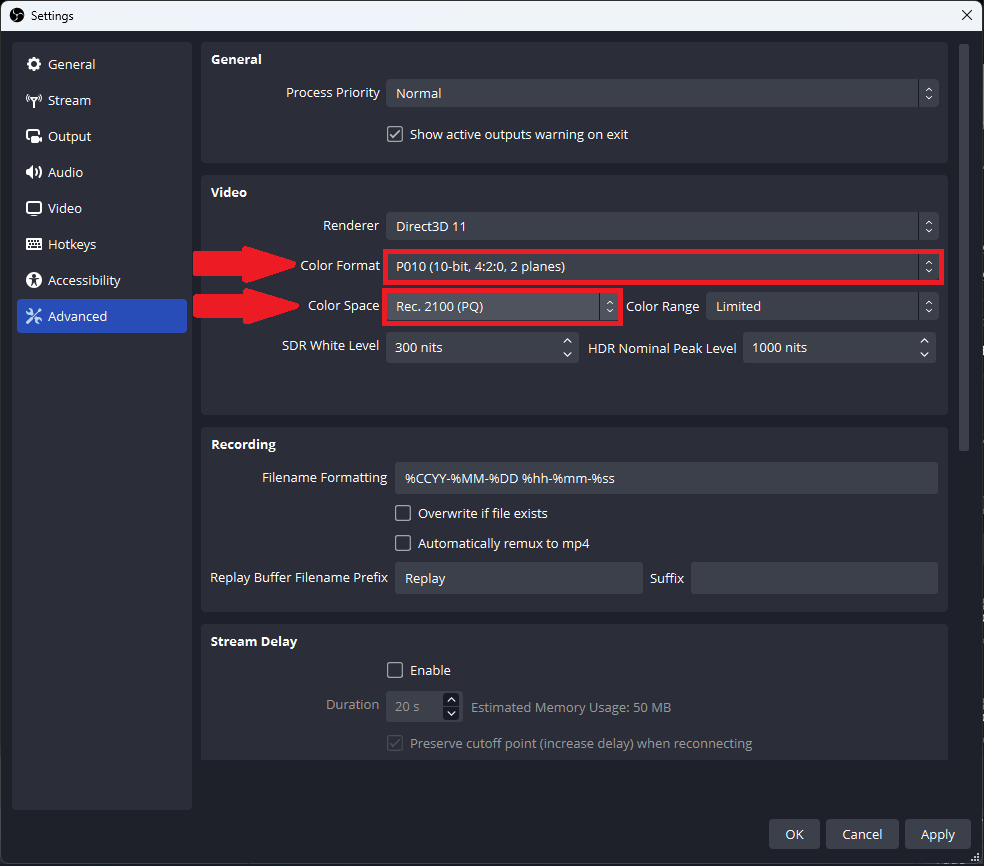Decrease Stream Delay duration
Viewport: 984px width, 866px height.
pyautogui.click(x=451, y=714)
